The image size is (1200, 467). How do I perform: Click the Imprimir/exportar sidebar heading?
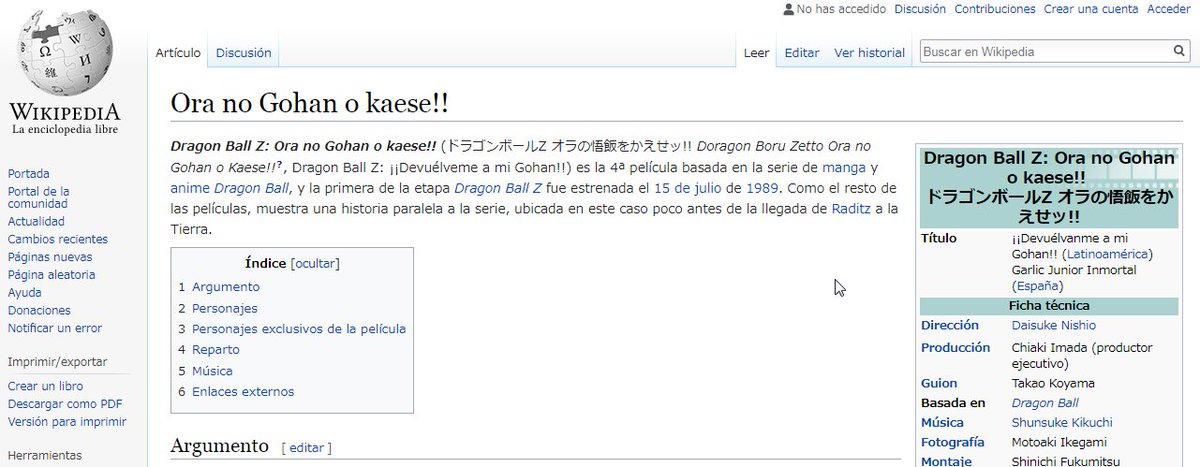pyautogui.click(x=57, y=362)
